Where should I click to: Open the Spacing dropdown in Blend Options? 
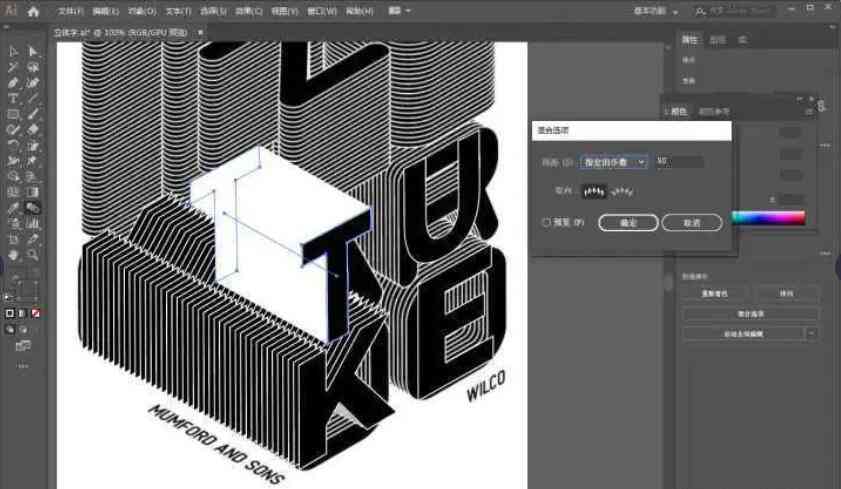coord(614,162)
